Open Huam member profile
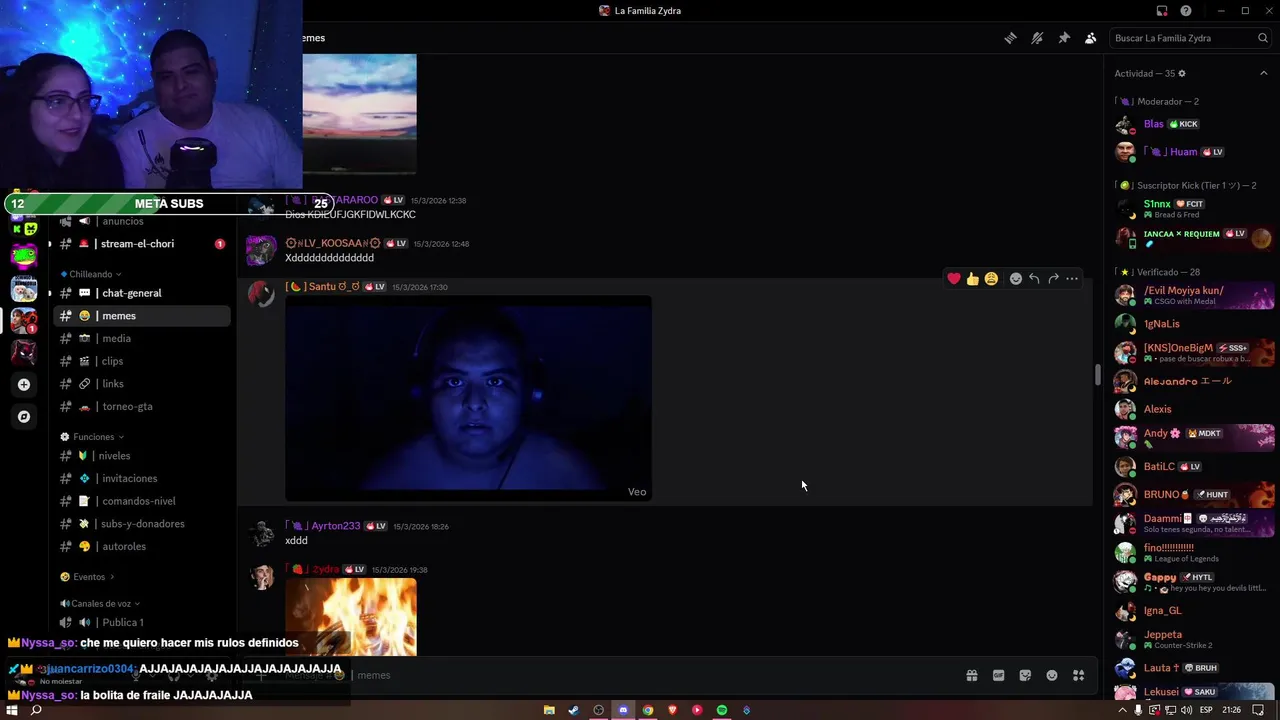Image resolution: width=1280 pixels, height=720 pixels. click(1195, 152)
